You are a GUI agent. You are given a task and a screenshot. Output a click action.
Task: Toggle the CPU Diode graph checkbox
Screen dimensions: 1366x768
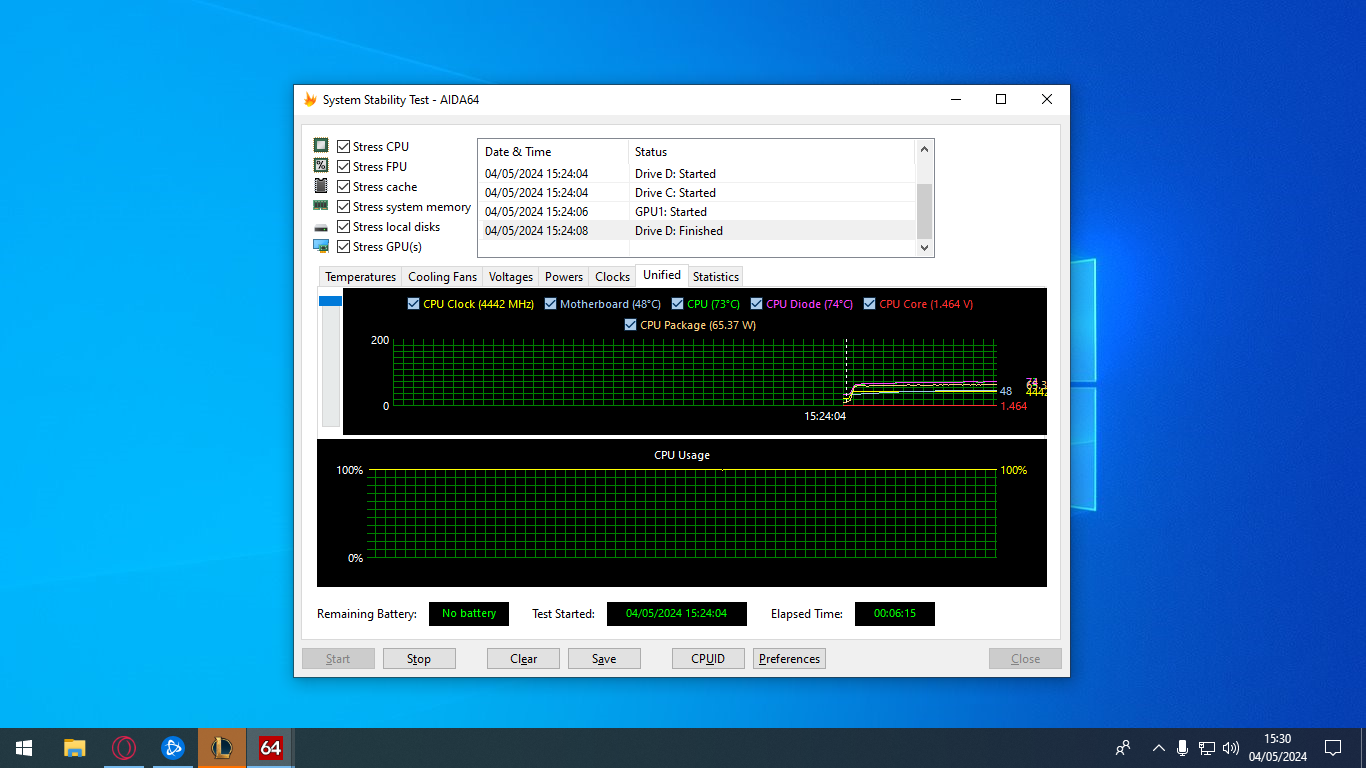757,304
